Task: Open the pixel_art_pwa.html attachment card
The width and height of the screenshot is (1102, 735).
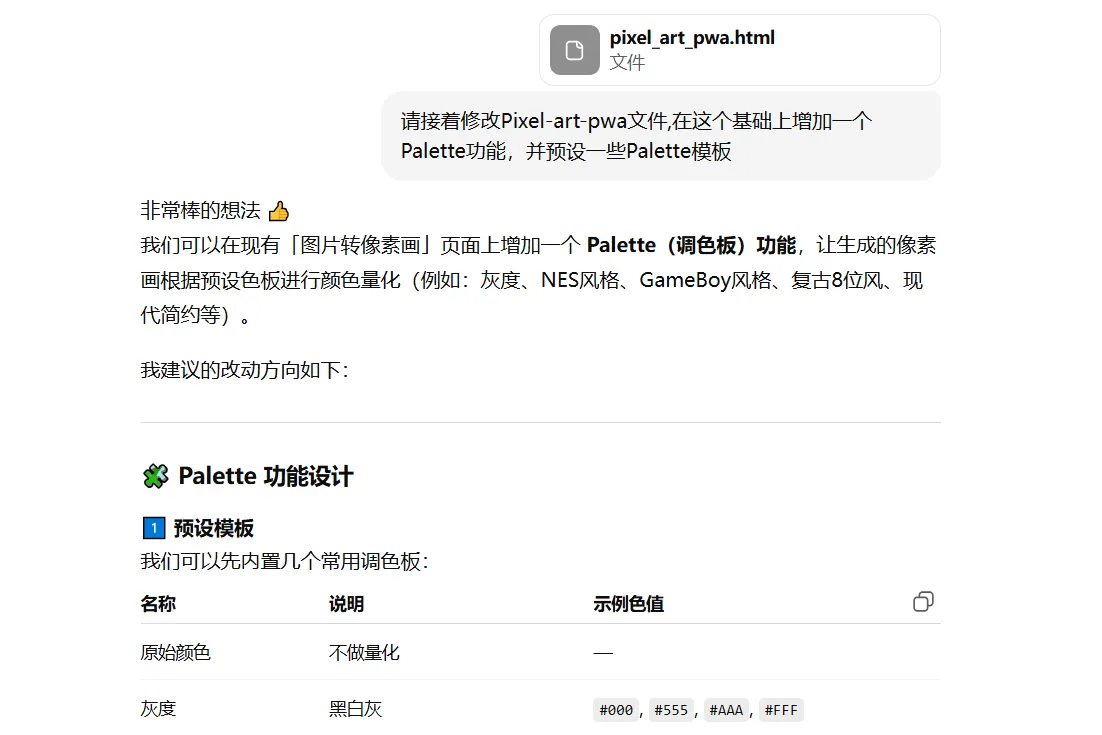Action: coord(738,49)
